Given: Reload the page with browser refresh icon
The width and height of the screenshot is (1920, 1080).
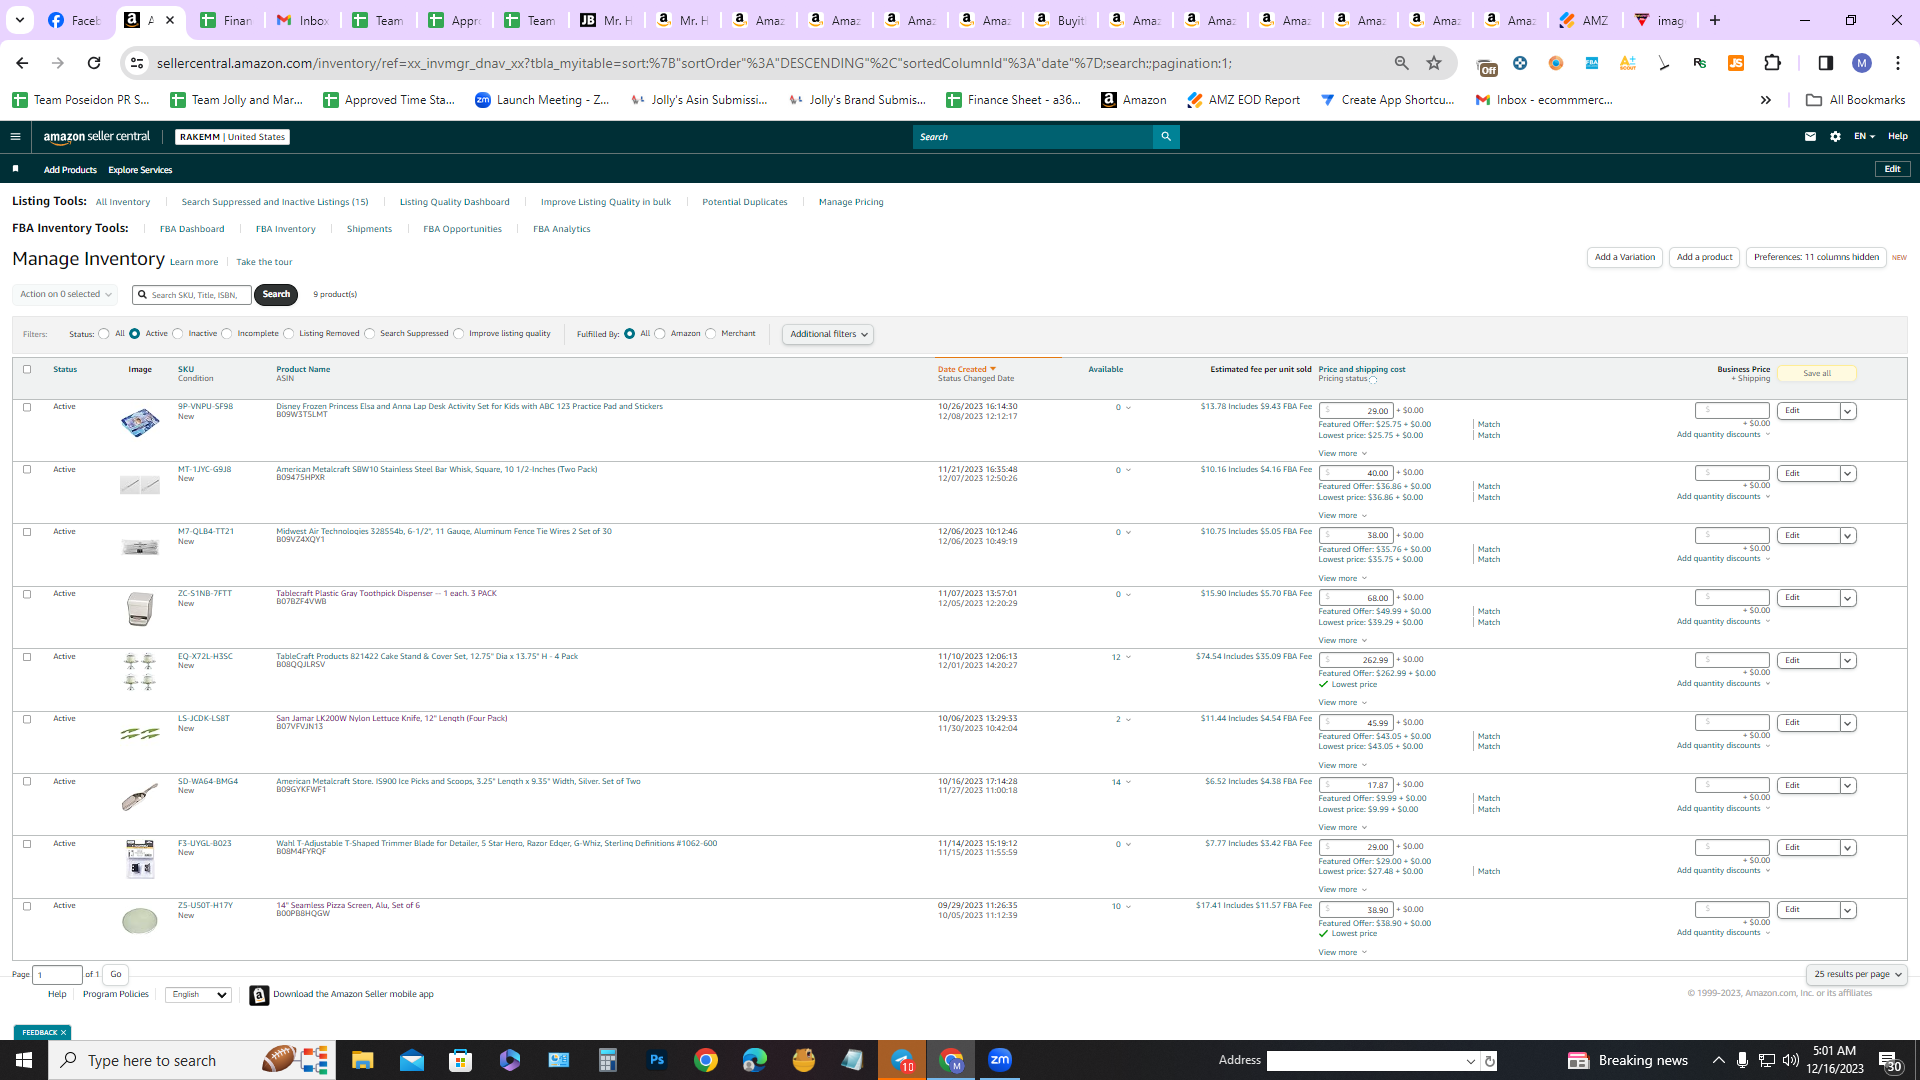Looking at the screenshot, I should [x=94, y=63].
